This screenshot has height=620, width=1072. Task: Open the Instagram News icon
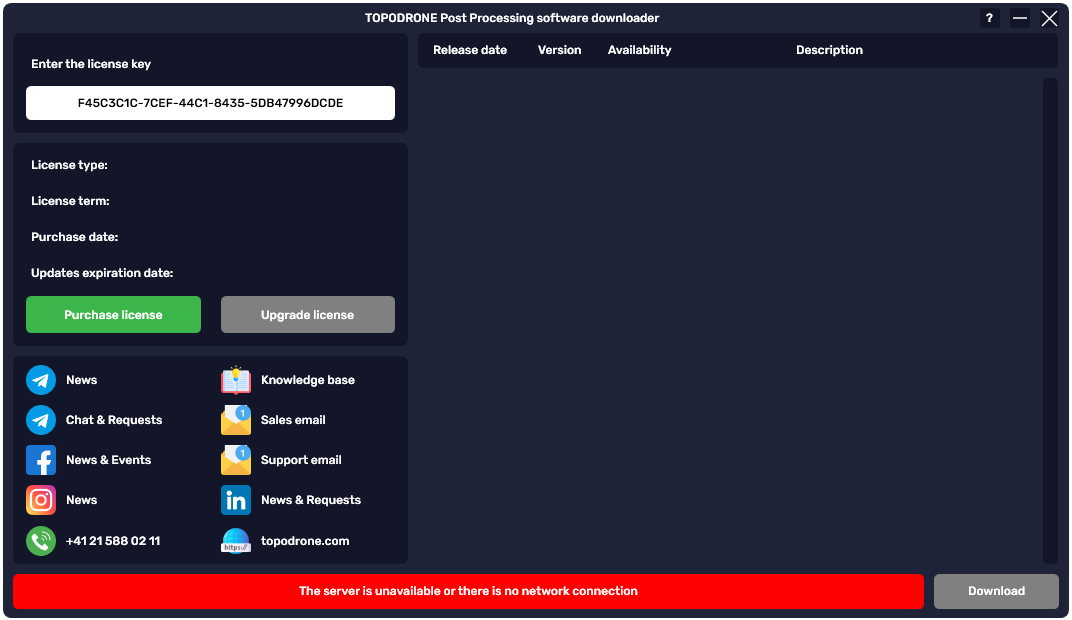41,500
